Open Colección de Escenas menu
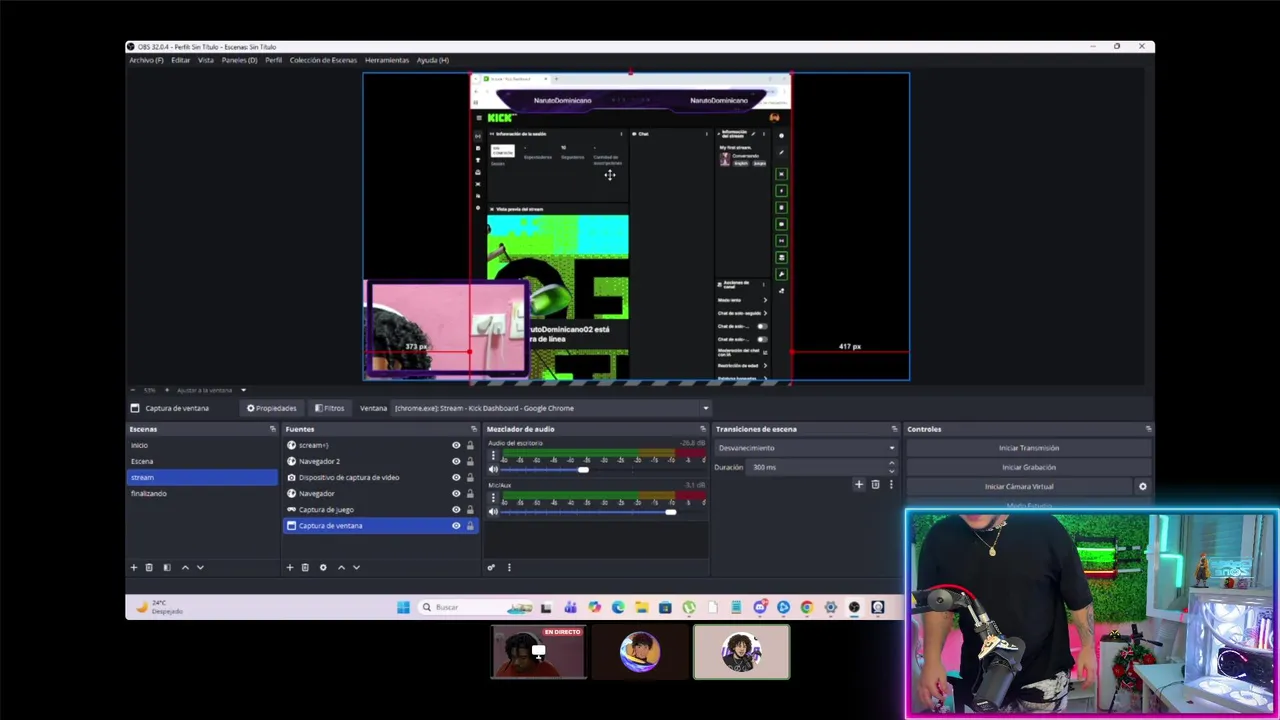 click(x=323, y=60)
